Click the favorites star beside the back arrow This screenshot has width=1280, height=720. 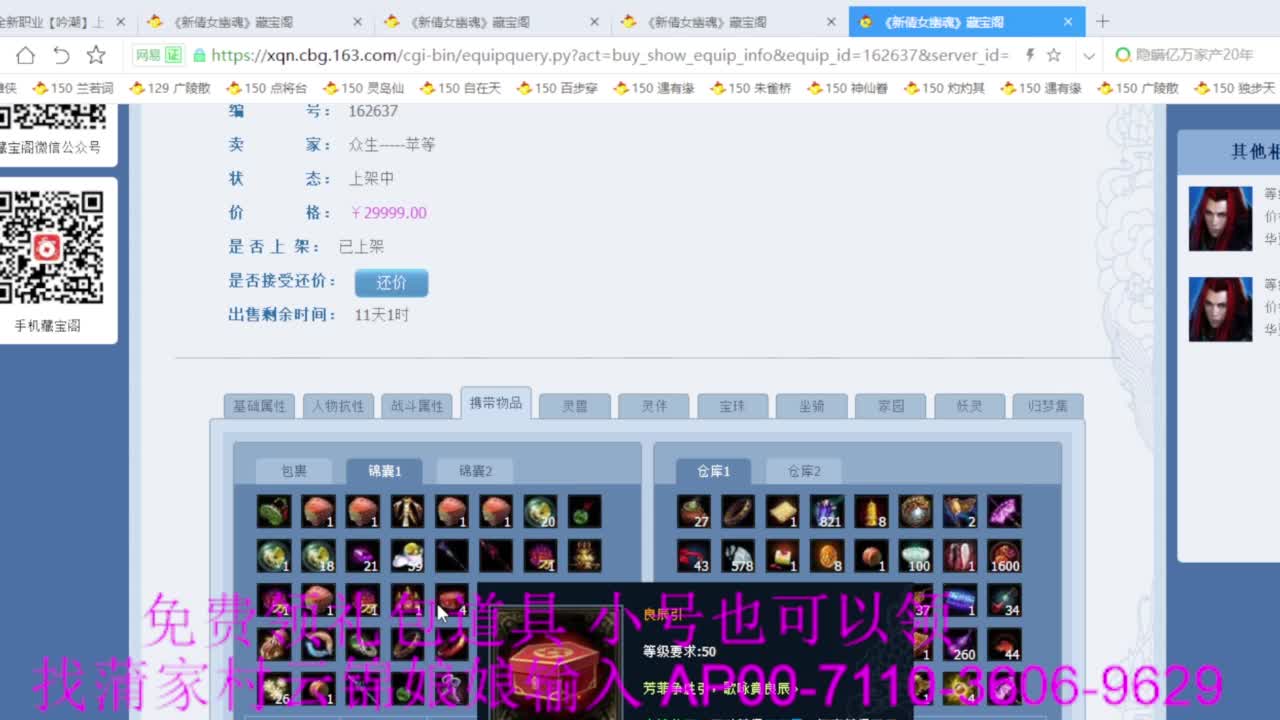coord(96,55)
